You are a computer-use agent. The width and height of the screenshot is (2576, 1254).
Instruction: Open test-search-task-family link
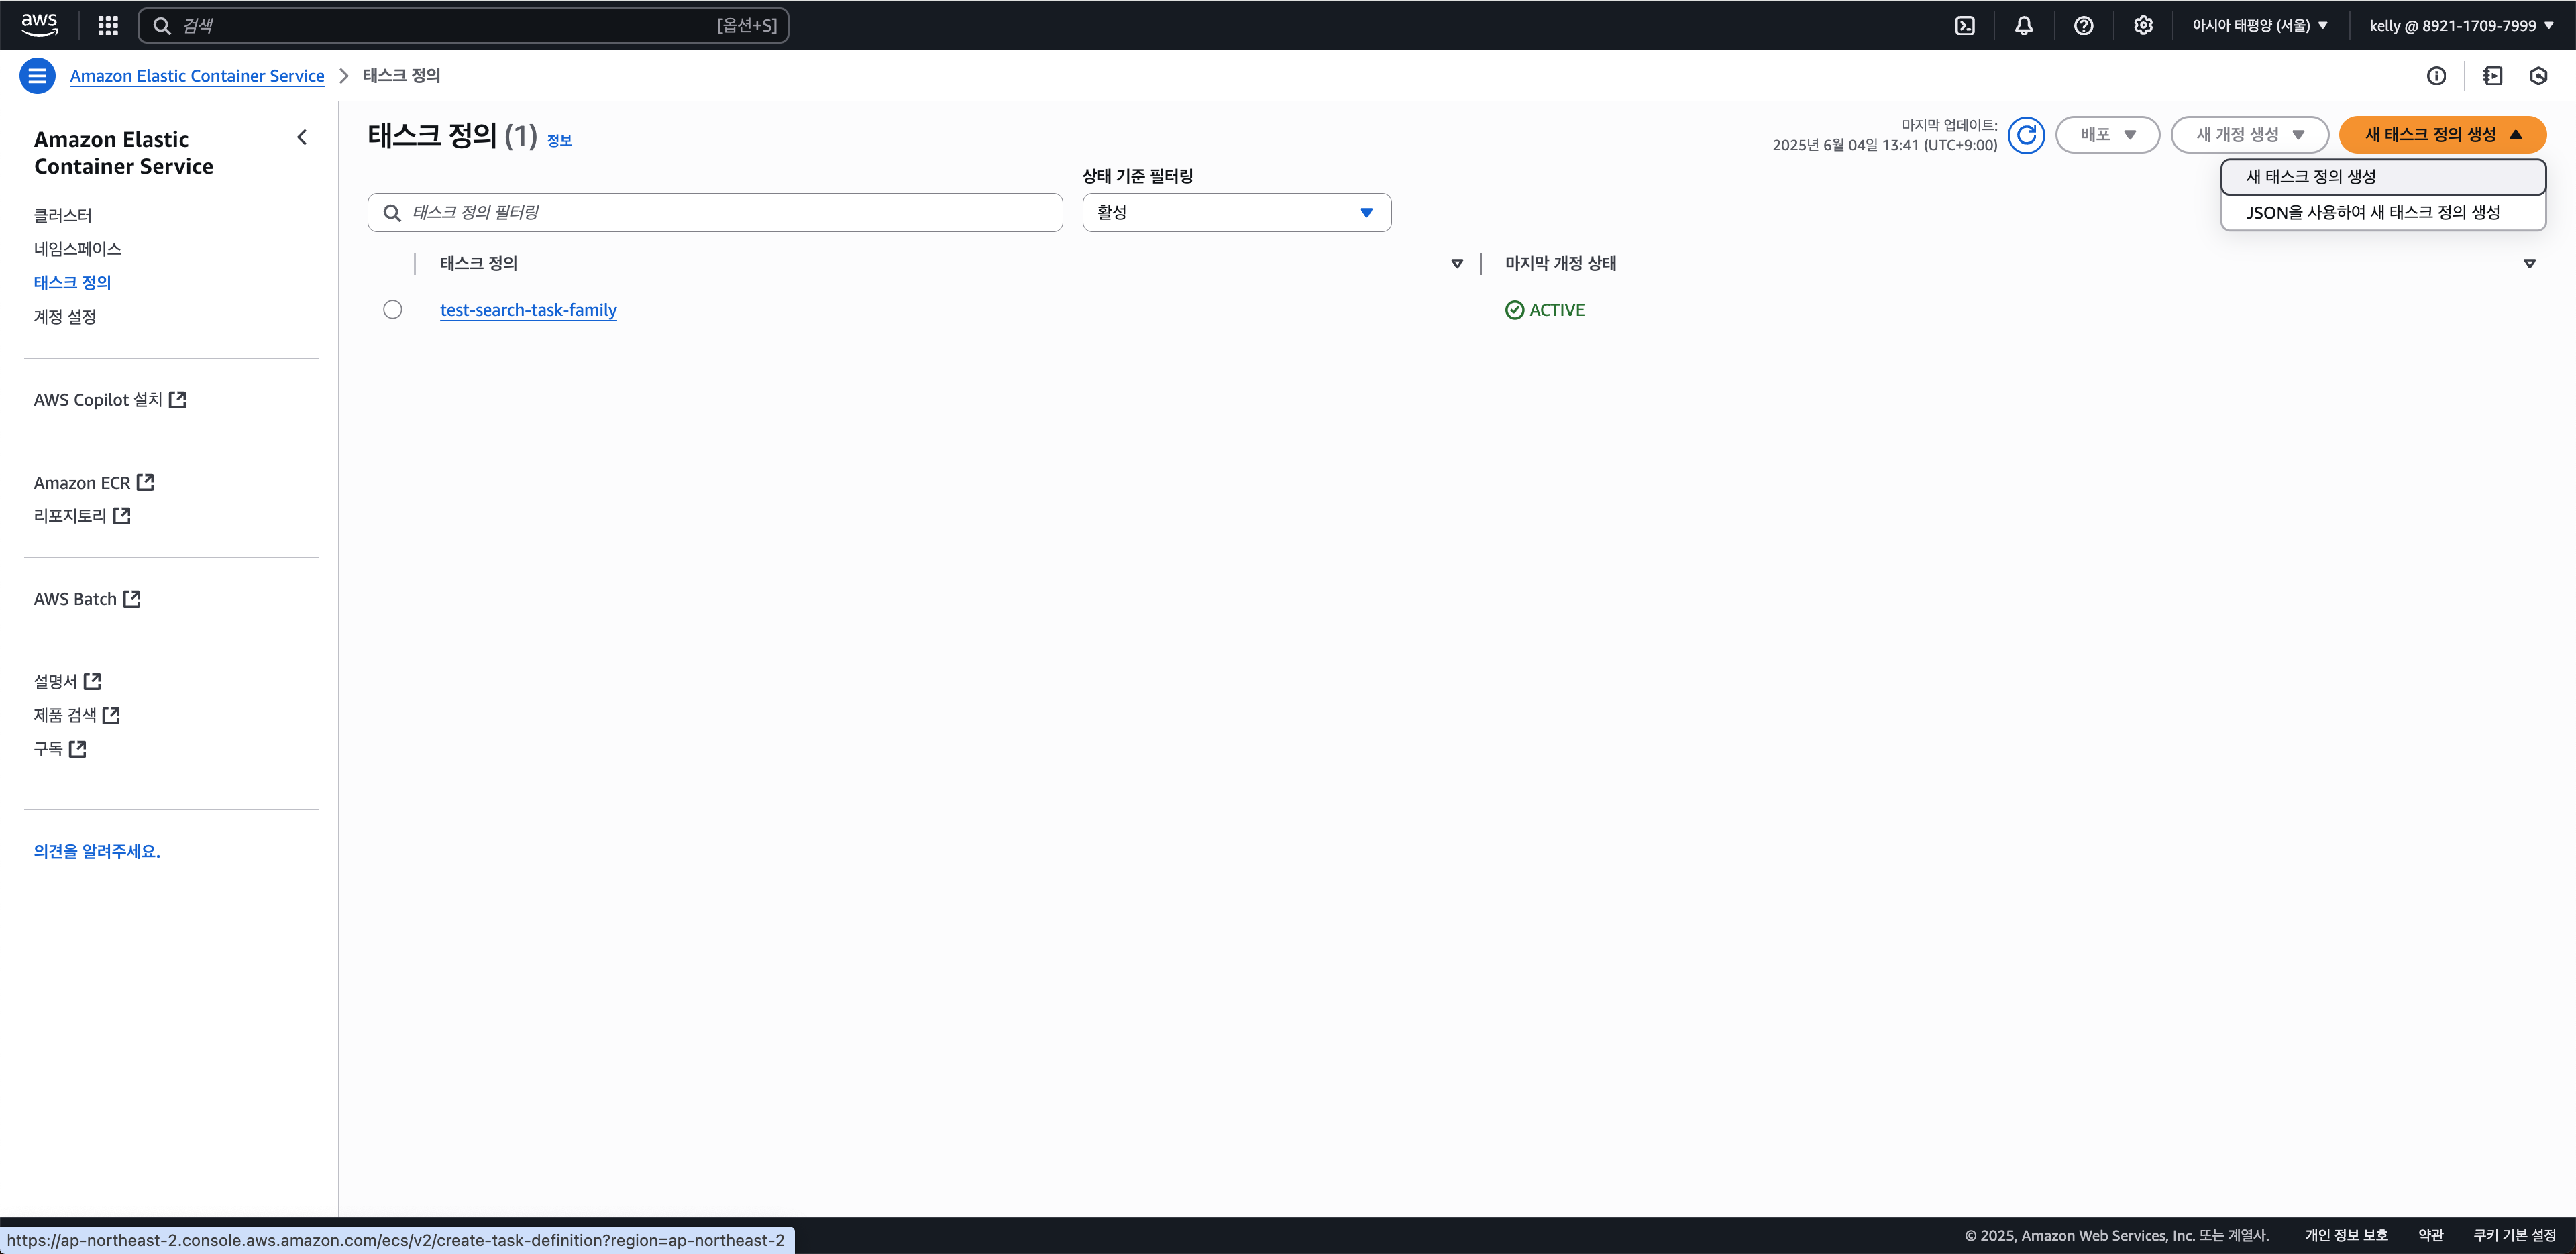tap(528, 310)
